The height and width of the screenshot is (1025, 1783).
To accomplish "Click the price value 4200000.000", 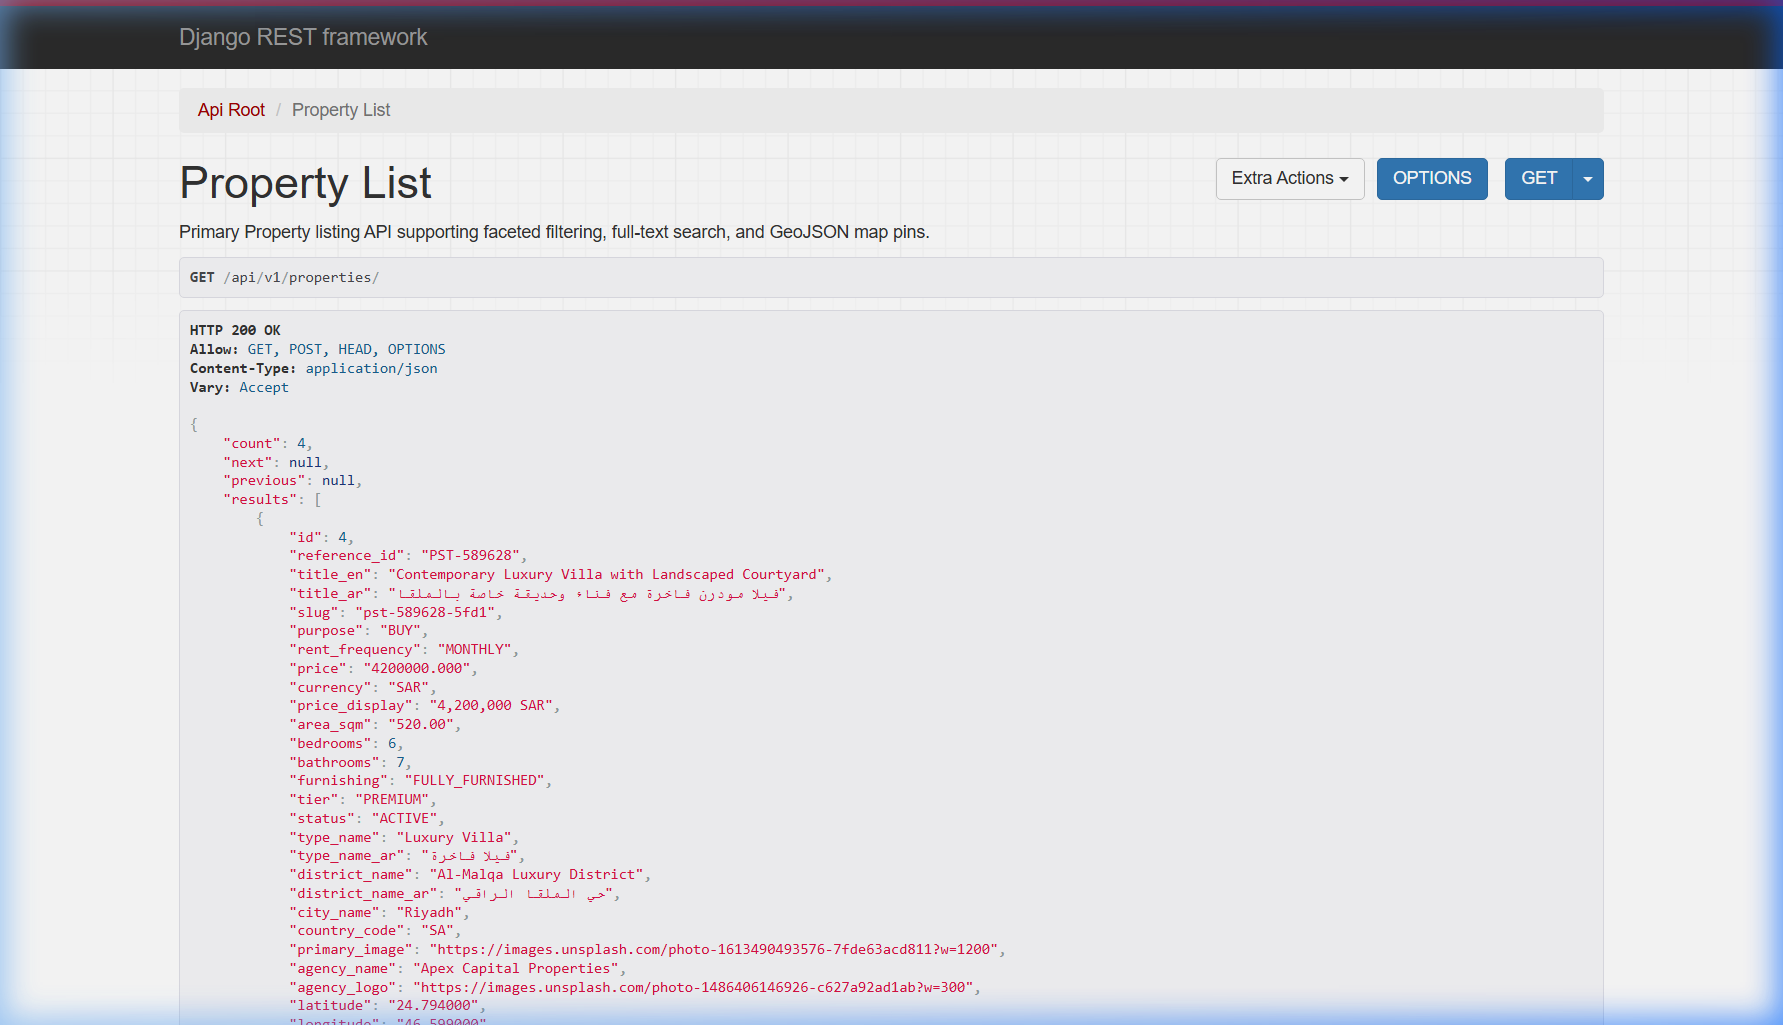I will point(417,668).
